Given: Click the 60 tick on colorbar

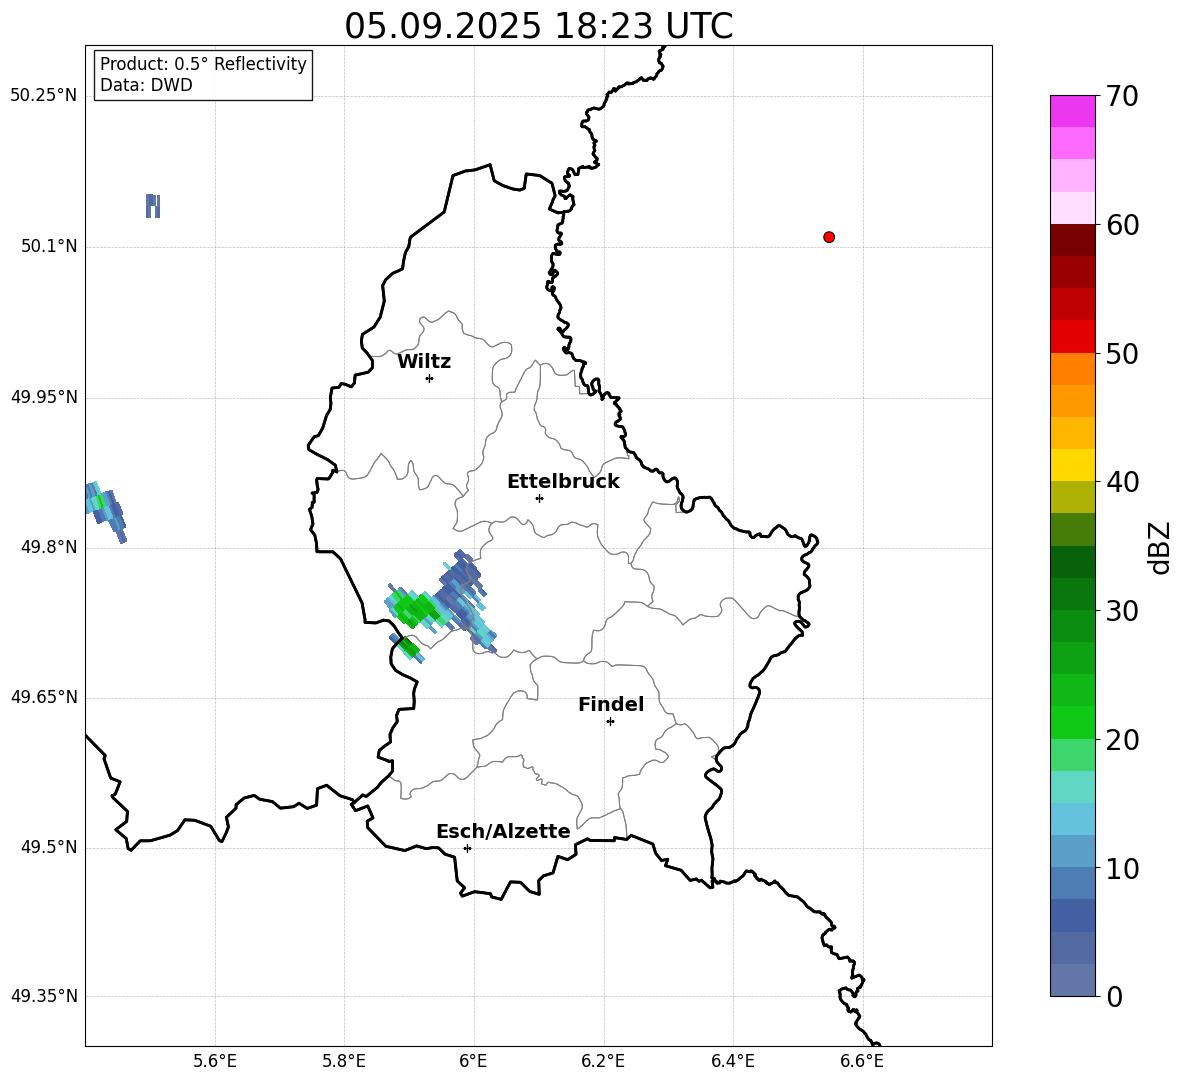Looking at the screenshot, I should coord(1123,225).
